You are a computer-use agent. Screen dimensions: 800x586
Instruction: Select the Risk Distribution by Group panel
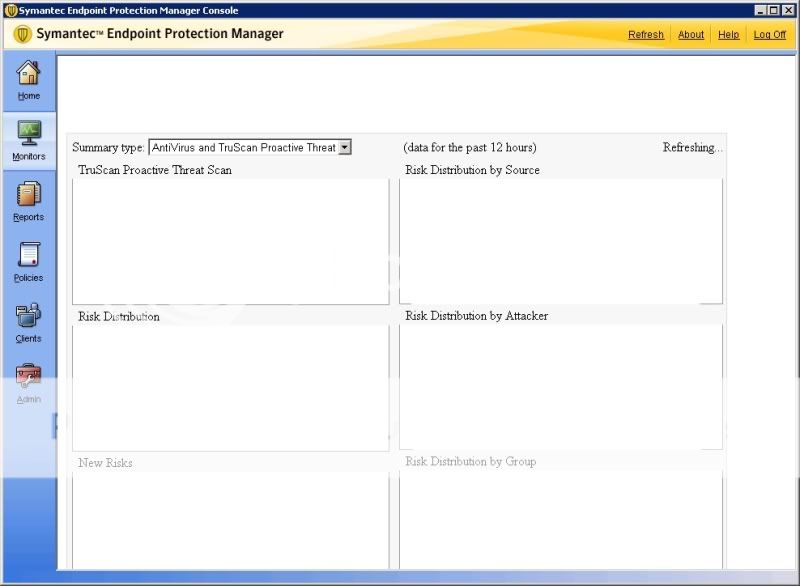click(x=560, y=520)
